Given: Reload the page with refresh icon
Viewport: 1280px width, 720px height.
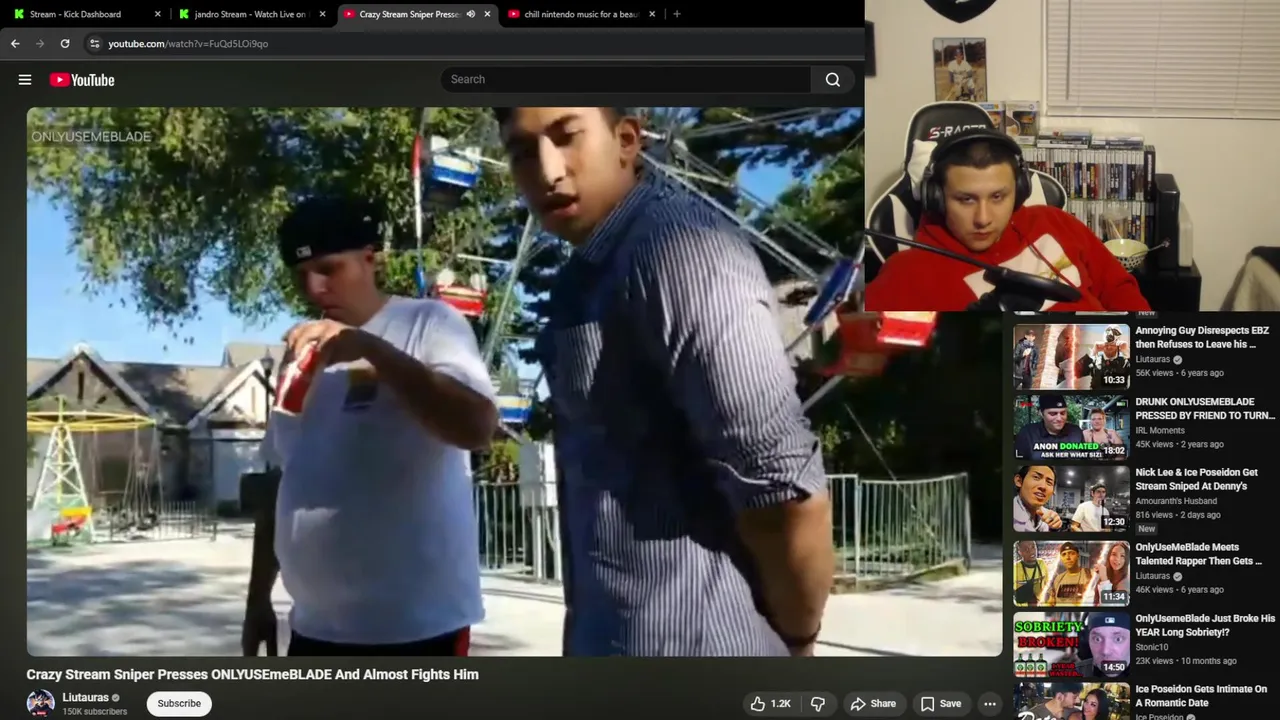Looking at the screenshot, I should click(x=65, y=44).
